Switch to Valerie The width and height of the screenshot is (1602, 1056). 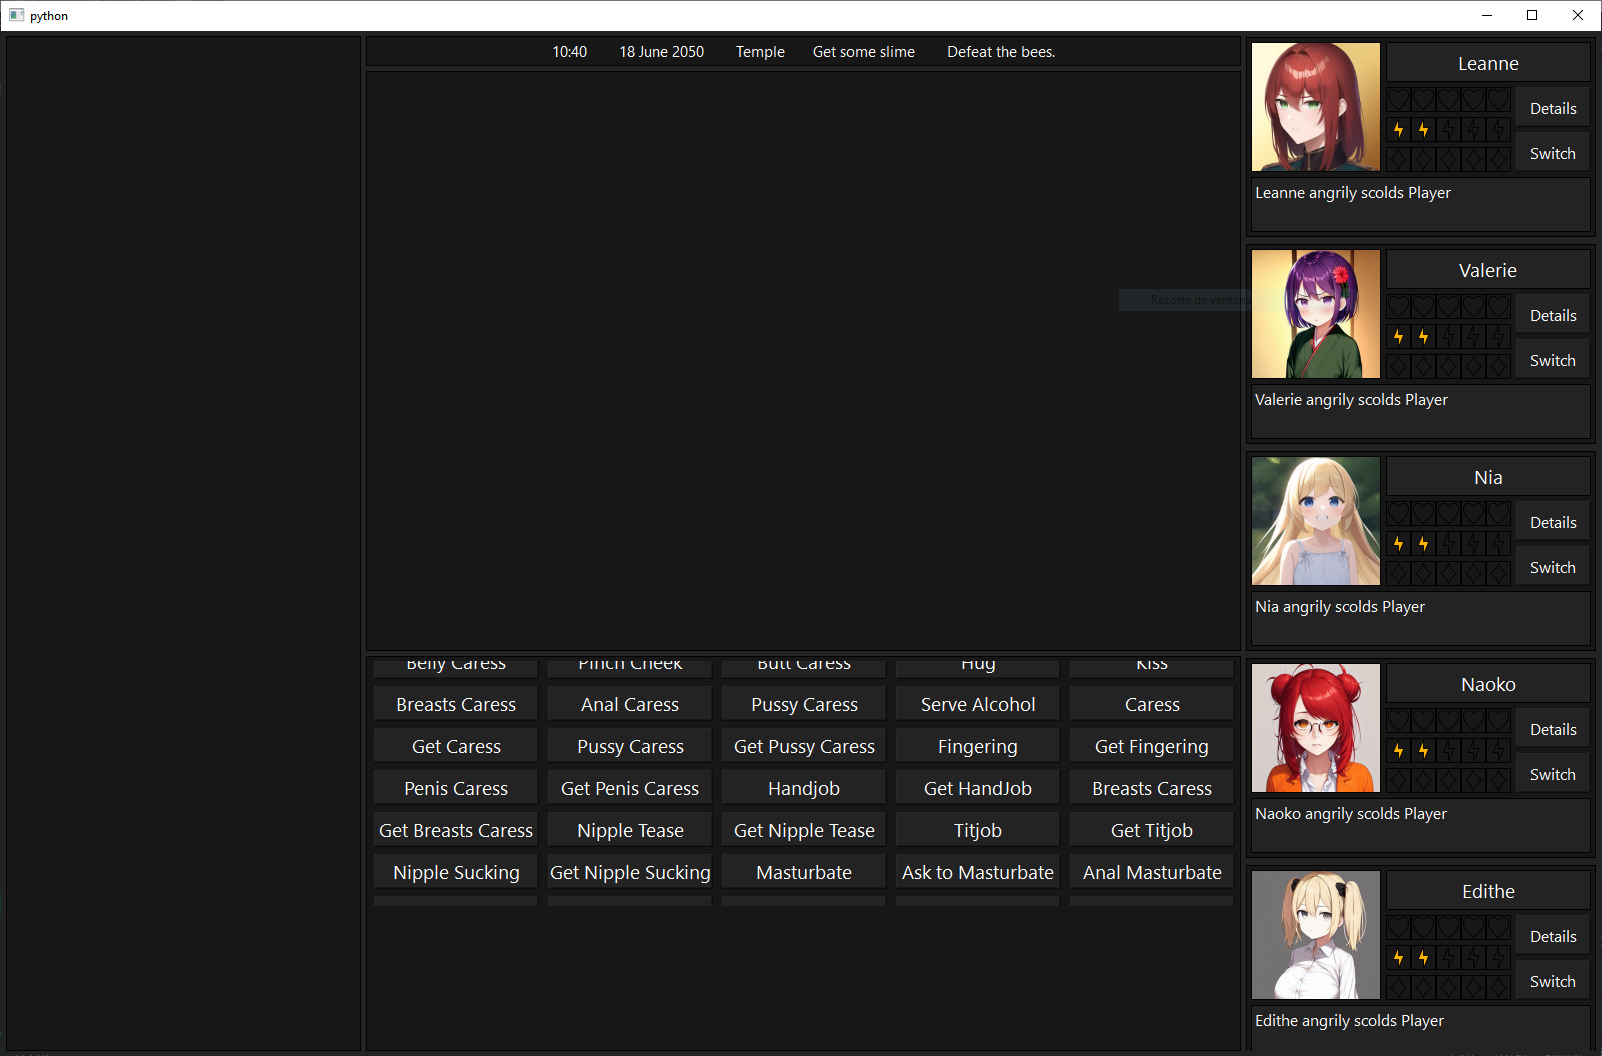pos(1552,361)
